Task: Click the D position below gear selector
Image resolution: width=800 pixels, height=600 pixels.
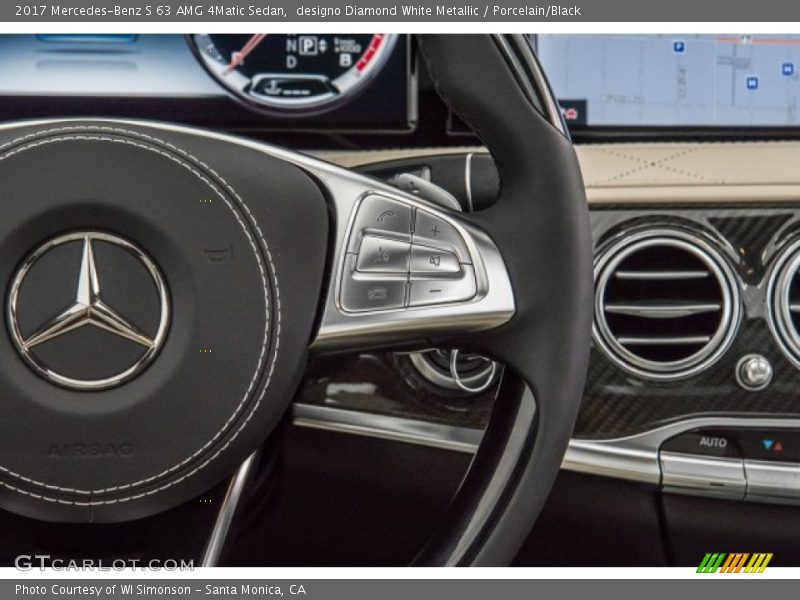Action: 291,61
